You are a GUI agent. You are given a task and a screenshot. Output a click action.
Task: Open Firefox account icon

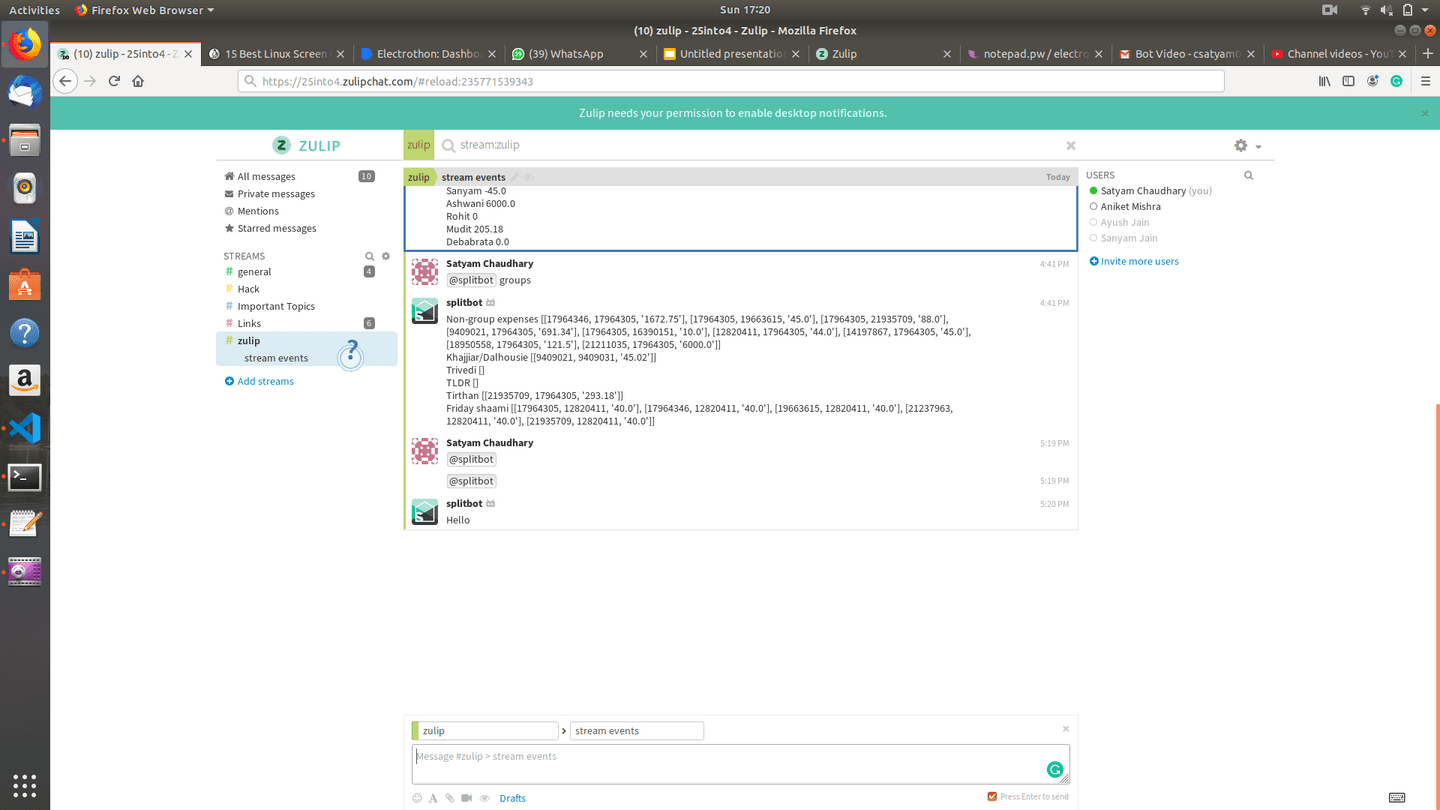1373,81
